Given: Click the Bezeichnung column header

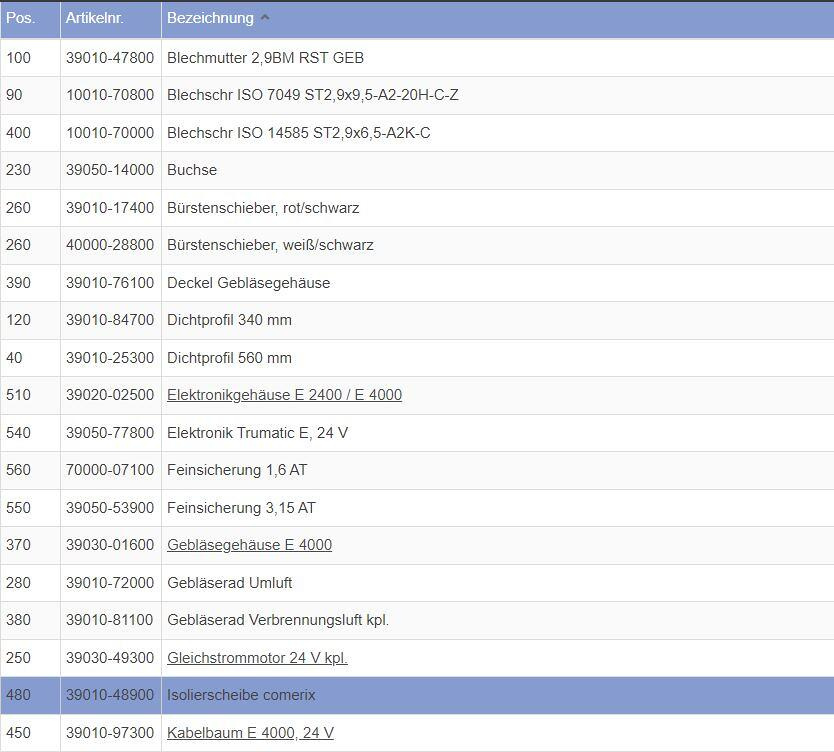Looking at the screenshot, I should click(210, 19).
